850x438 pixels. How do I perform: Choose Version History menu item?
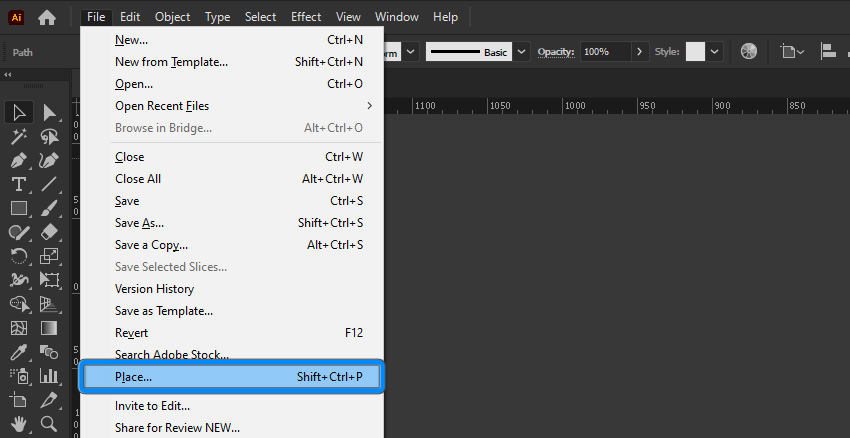point(231,289)
